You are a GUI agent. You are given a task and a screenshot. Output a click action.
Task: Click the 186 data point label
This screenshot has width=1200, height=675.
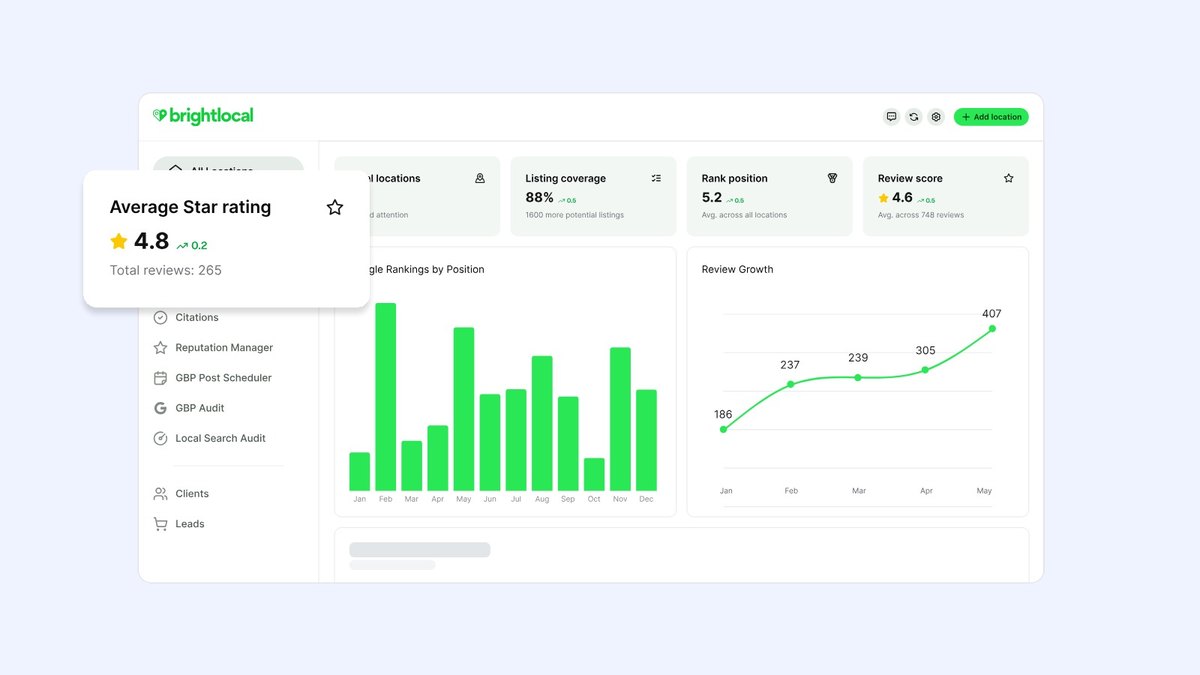pos(723,414)
